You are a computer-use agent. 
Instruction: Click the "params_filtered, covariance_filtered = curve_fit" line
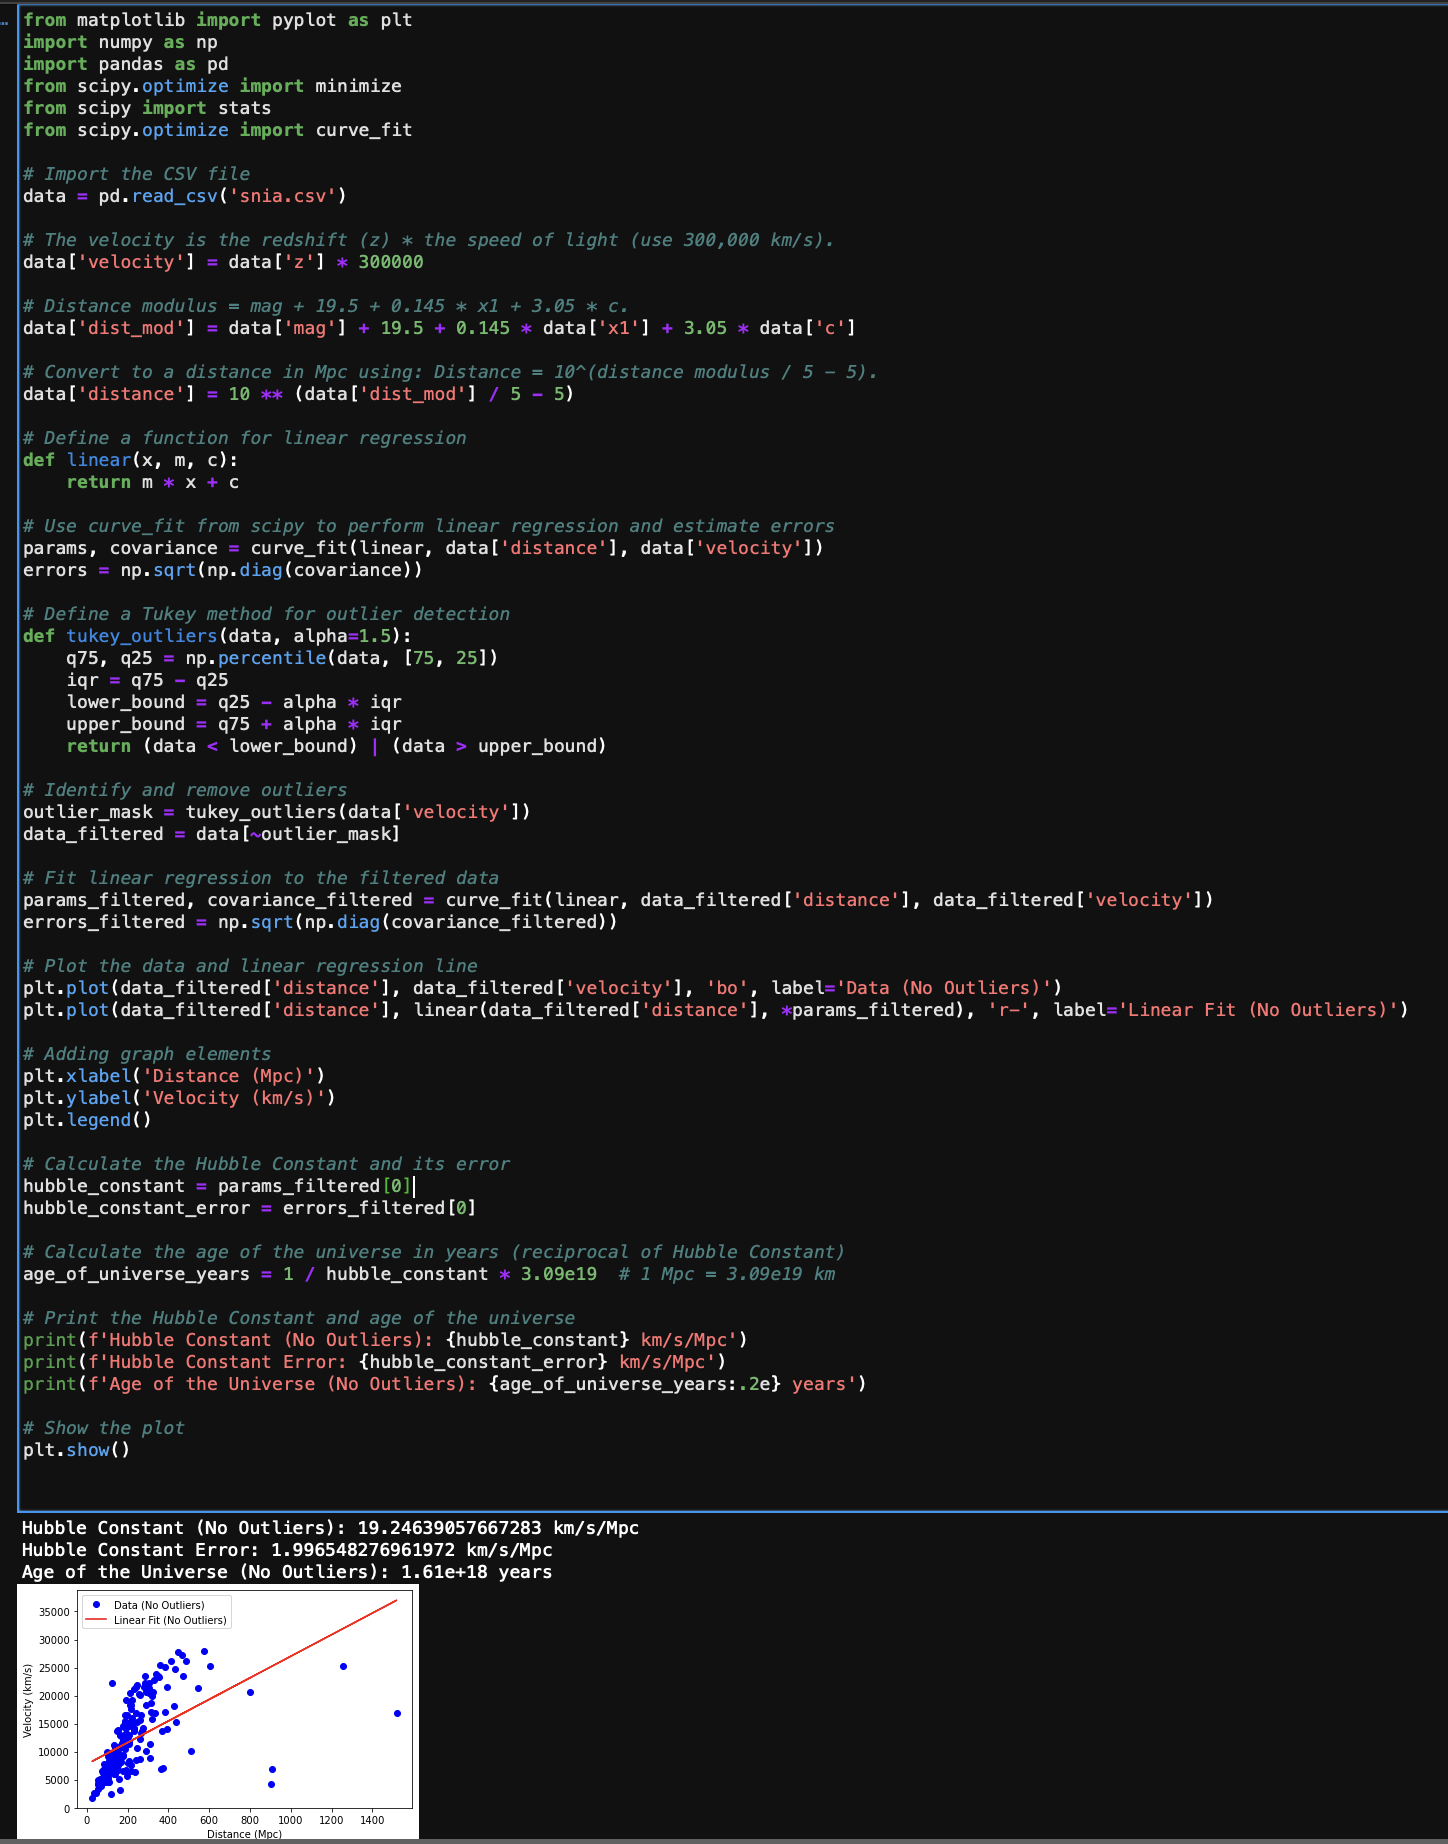[618, 900]
